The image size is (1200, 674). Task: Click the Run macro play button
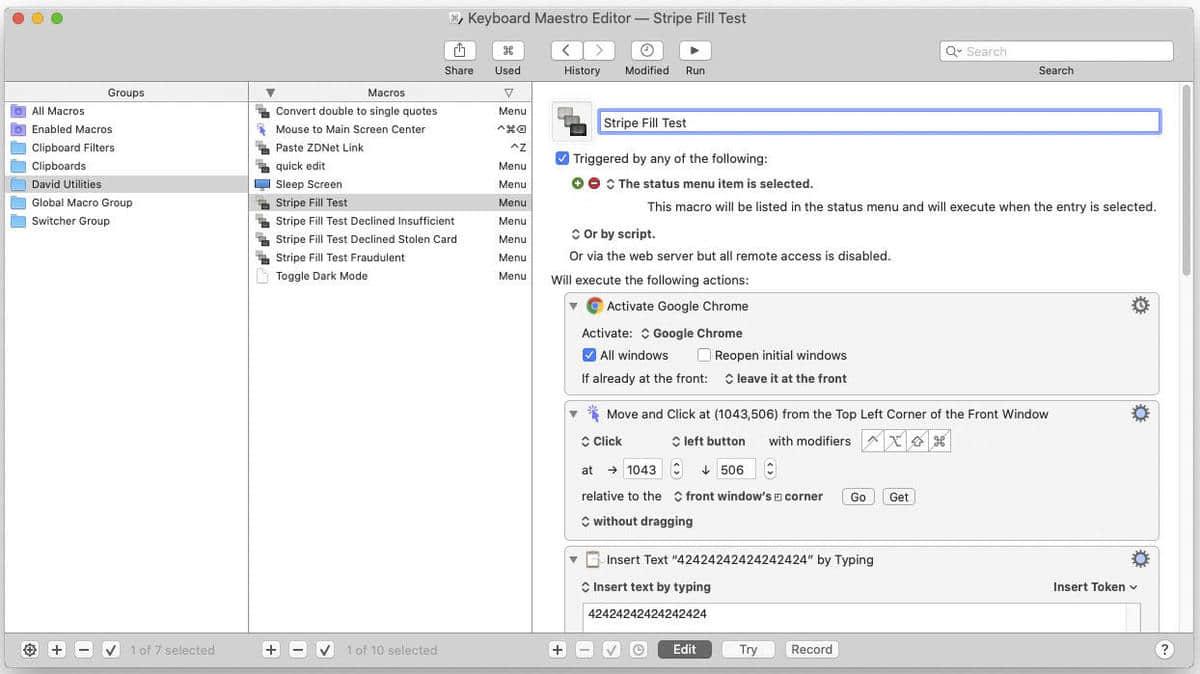tap(695, 51)
